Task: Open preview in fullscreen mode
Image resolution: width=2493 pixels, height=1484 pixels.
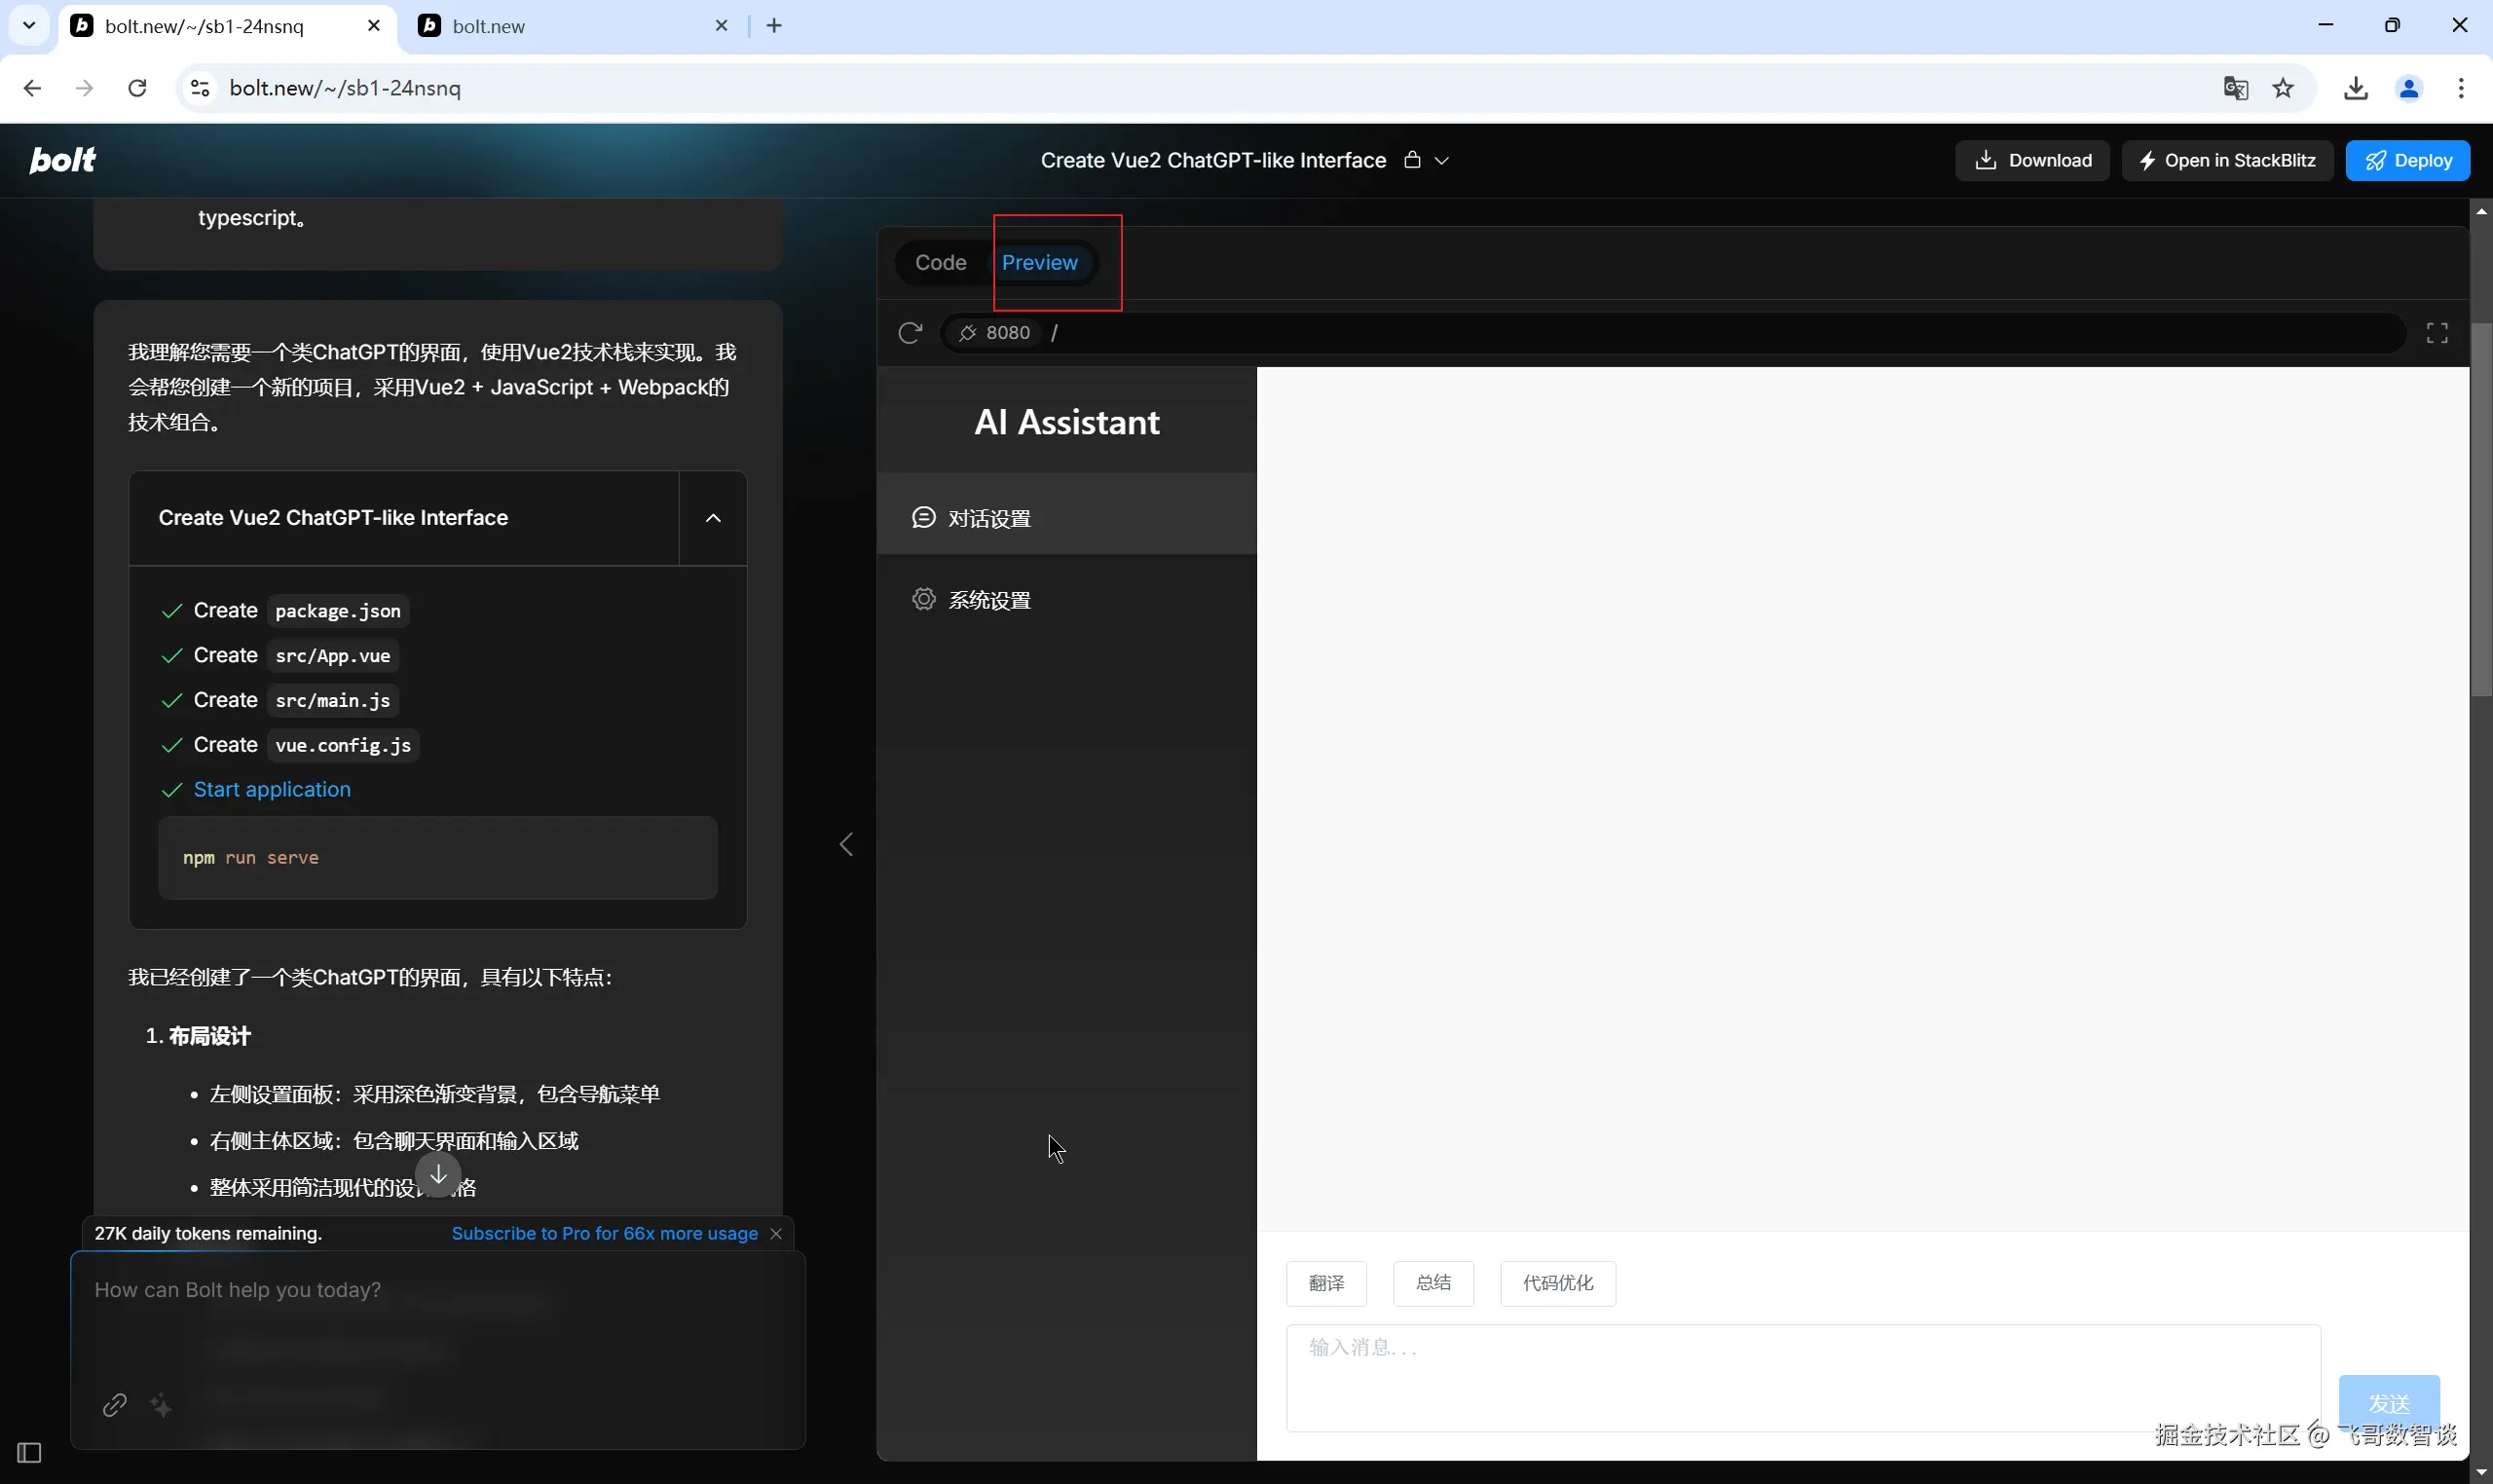Action: click(2437, 333)
